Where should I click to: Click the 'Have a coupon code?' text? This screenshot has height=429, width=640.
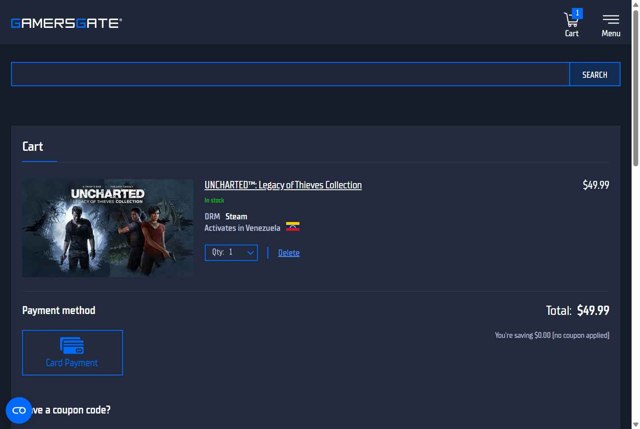pos(71,410)
